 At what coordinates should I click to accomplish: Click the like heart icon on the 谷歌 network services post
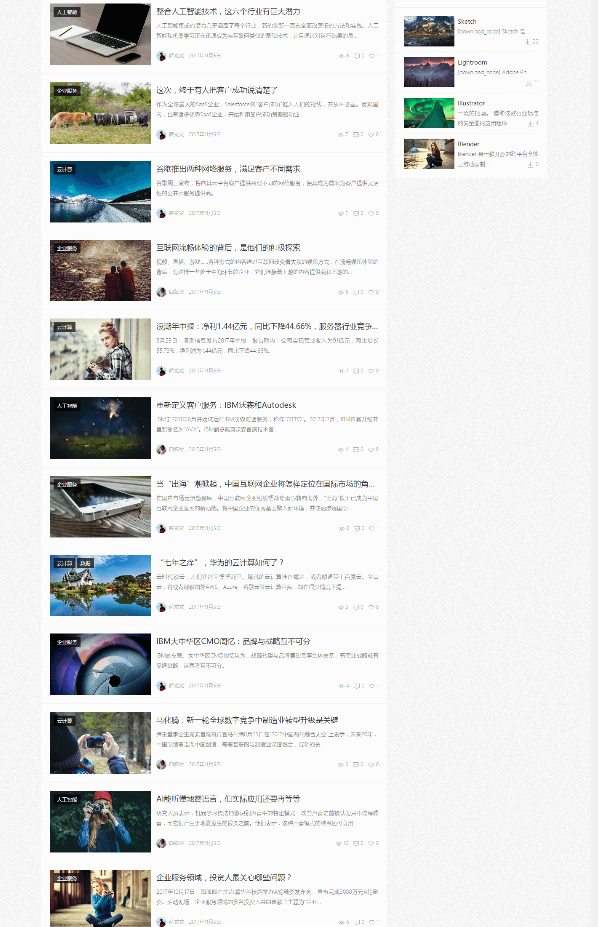click(371, 213)
